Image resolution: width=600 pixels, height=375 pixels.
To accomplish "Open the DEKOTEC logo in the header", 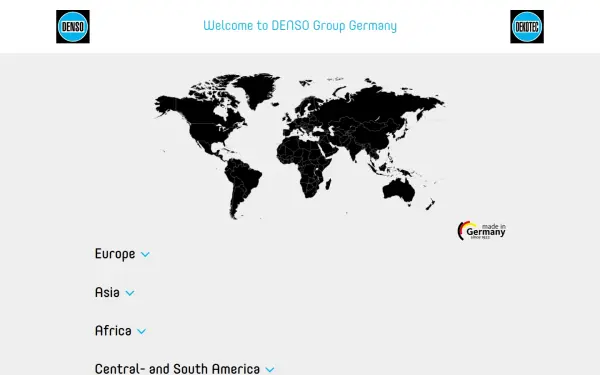I will (527, 27).
